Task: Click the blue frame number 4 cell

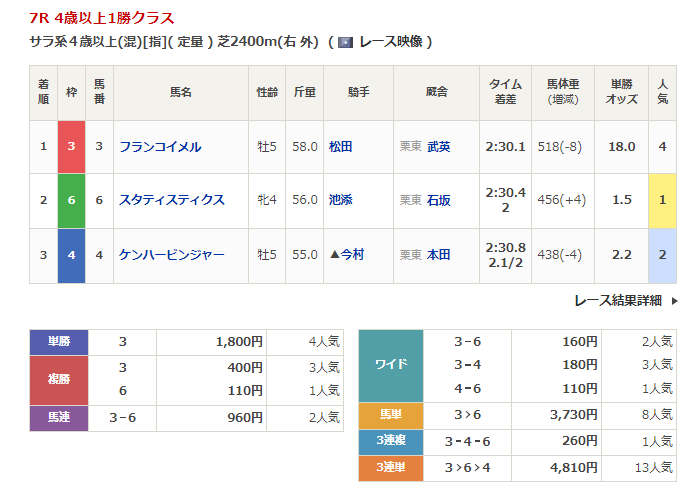Action: click(71, 255)
